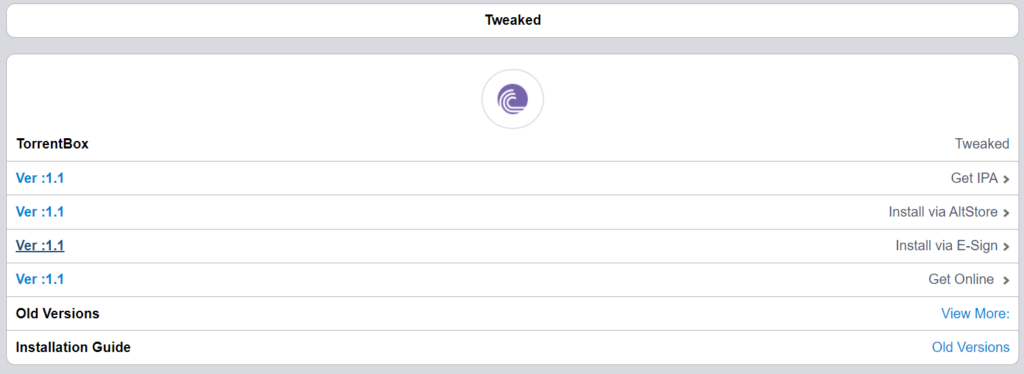The height and width of the screenshot is (374, 1024).
Task: Open Old Versions link beside Installation Guide
Action: coord(970,347)
